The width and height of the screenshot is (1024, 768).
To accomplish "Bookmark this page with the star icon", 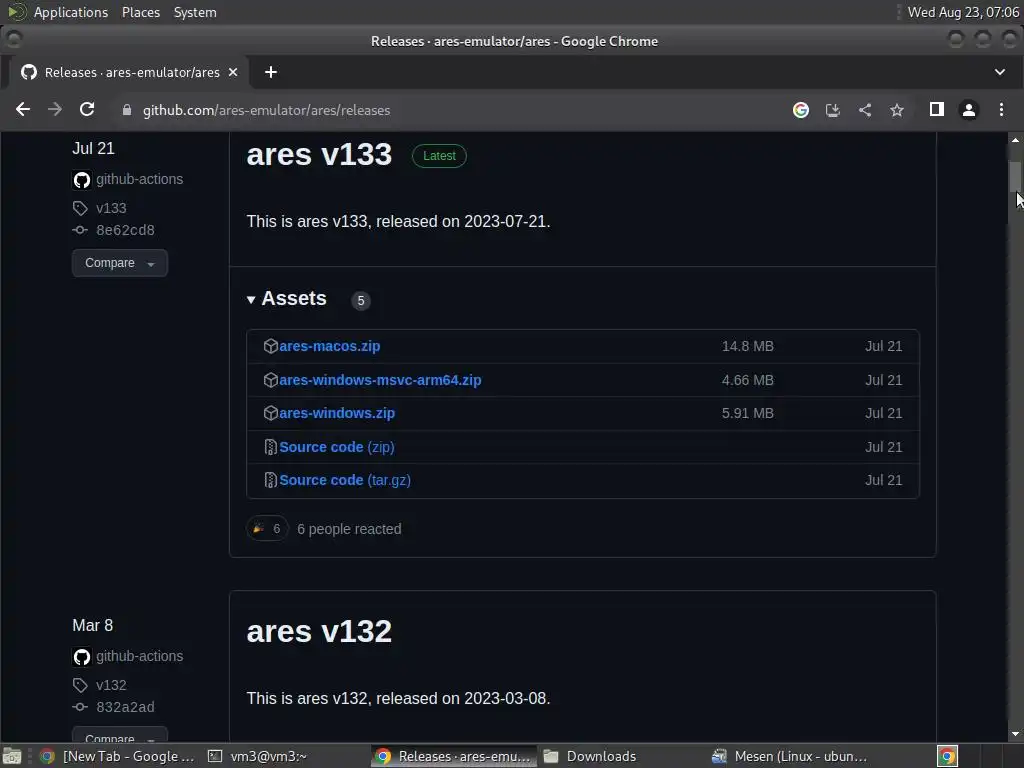I will 897,110.
